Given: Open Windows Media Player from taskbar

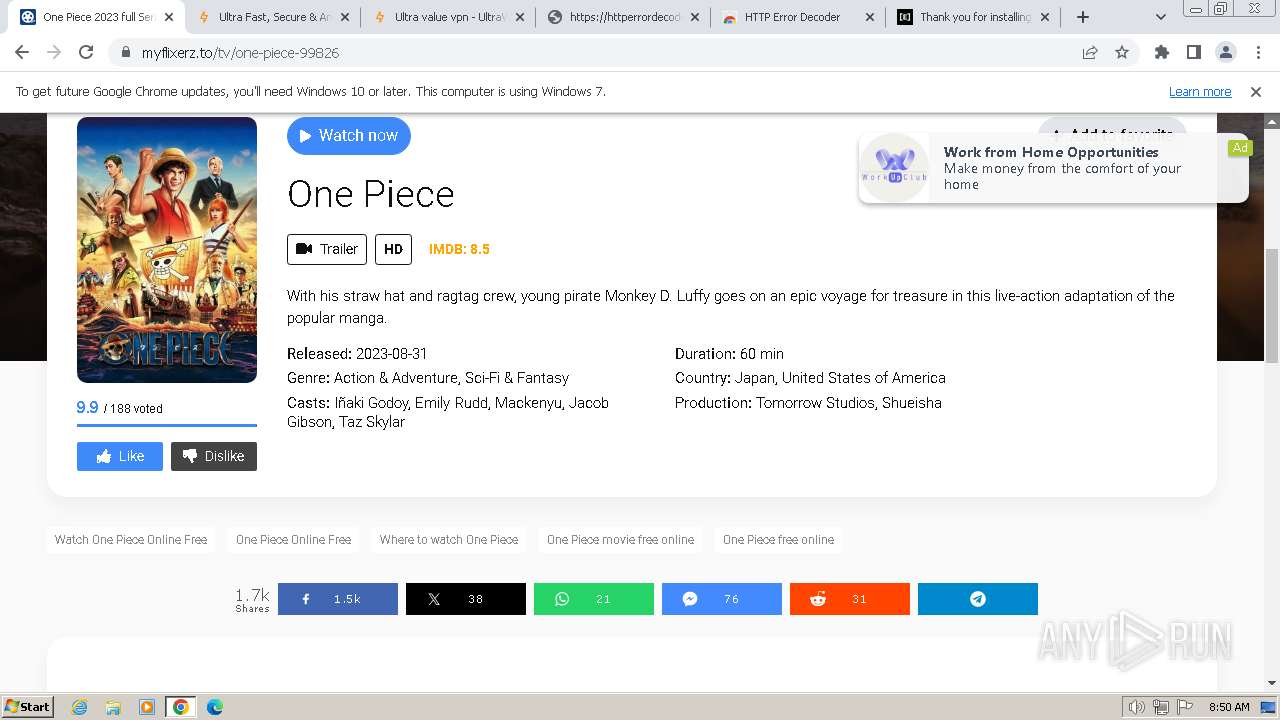Looking at the screenshot, I should pyautogui.click(x=147, y=707).
